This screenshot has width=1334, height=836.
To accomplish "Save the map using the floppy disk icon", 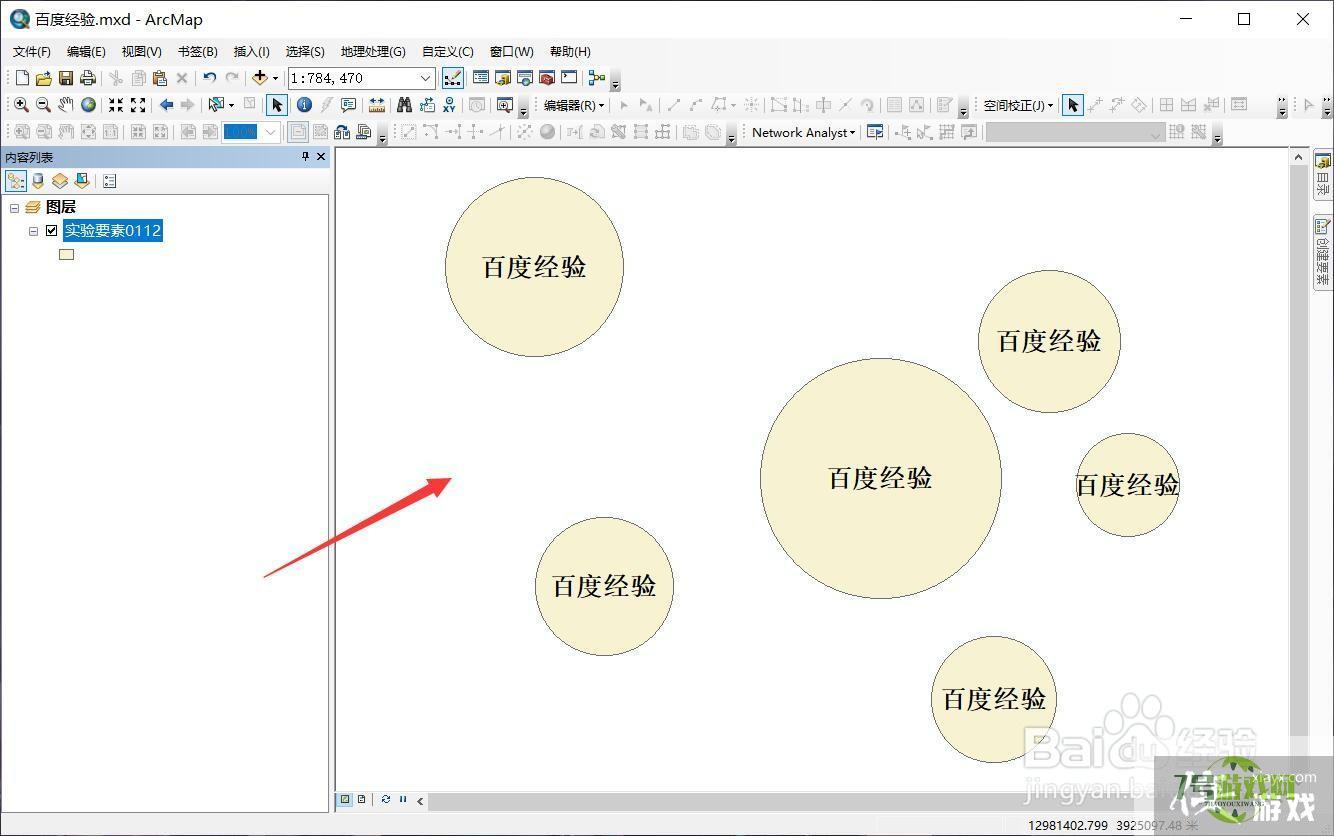I will (65, 78).
